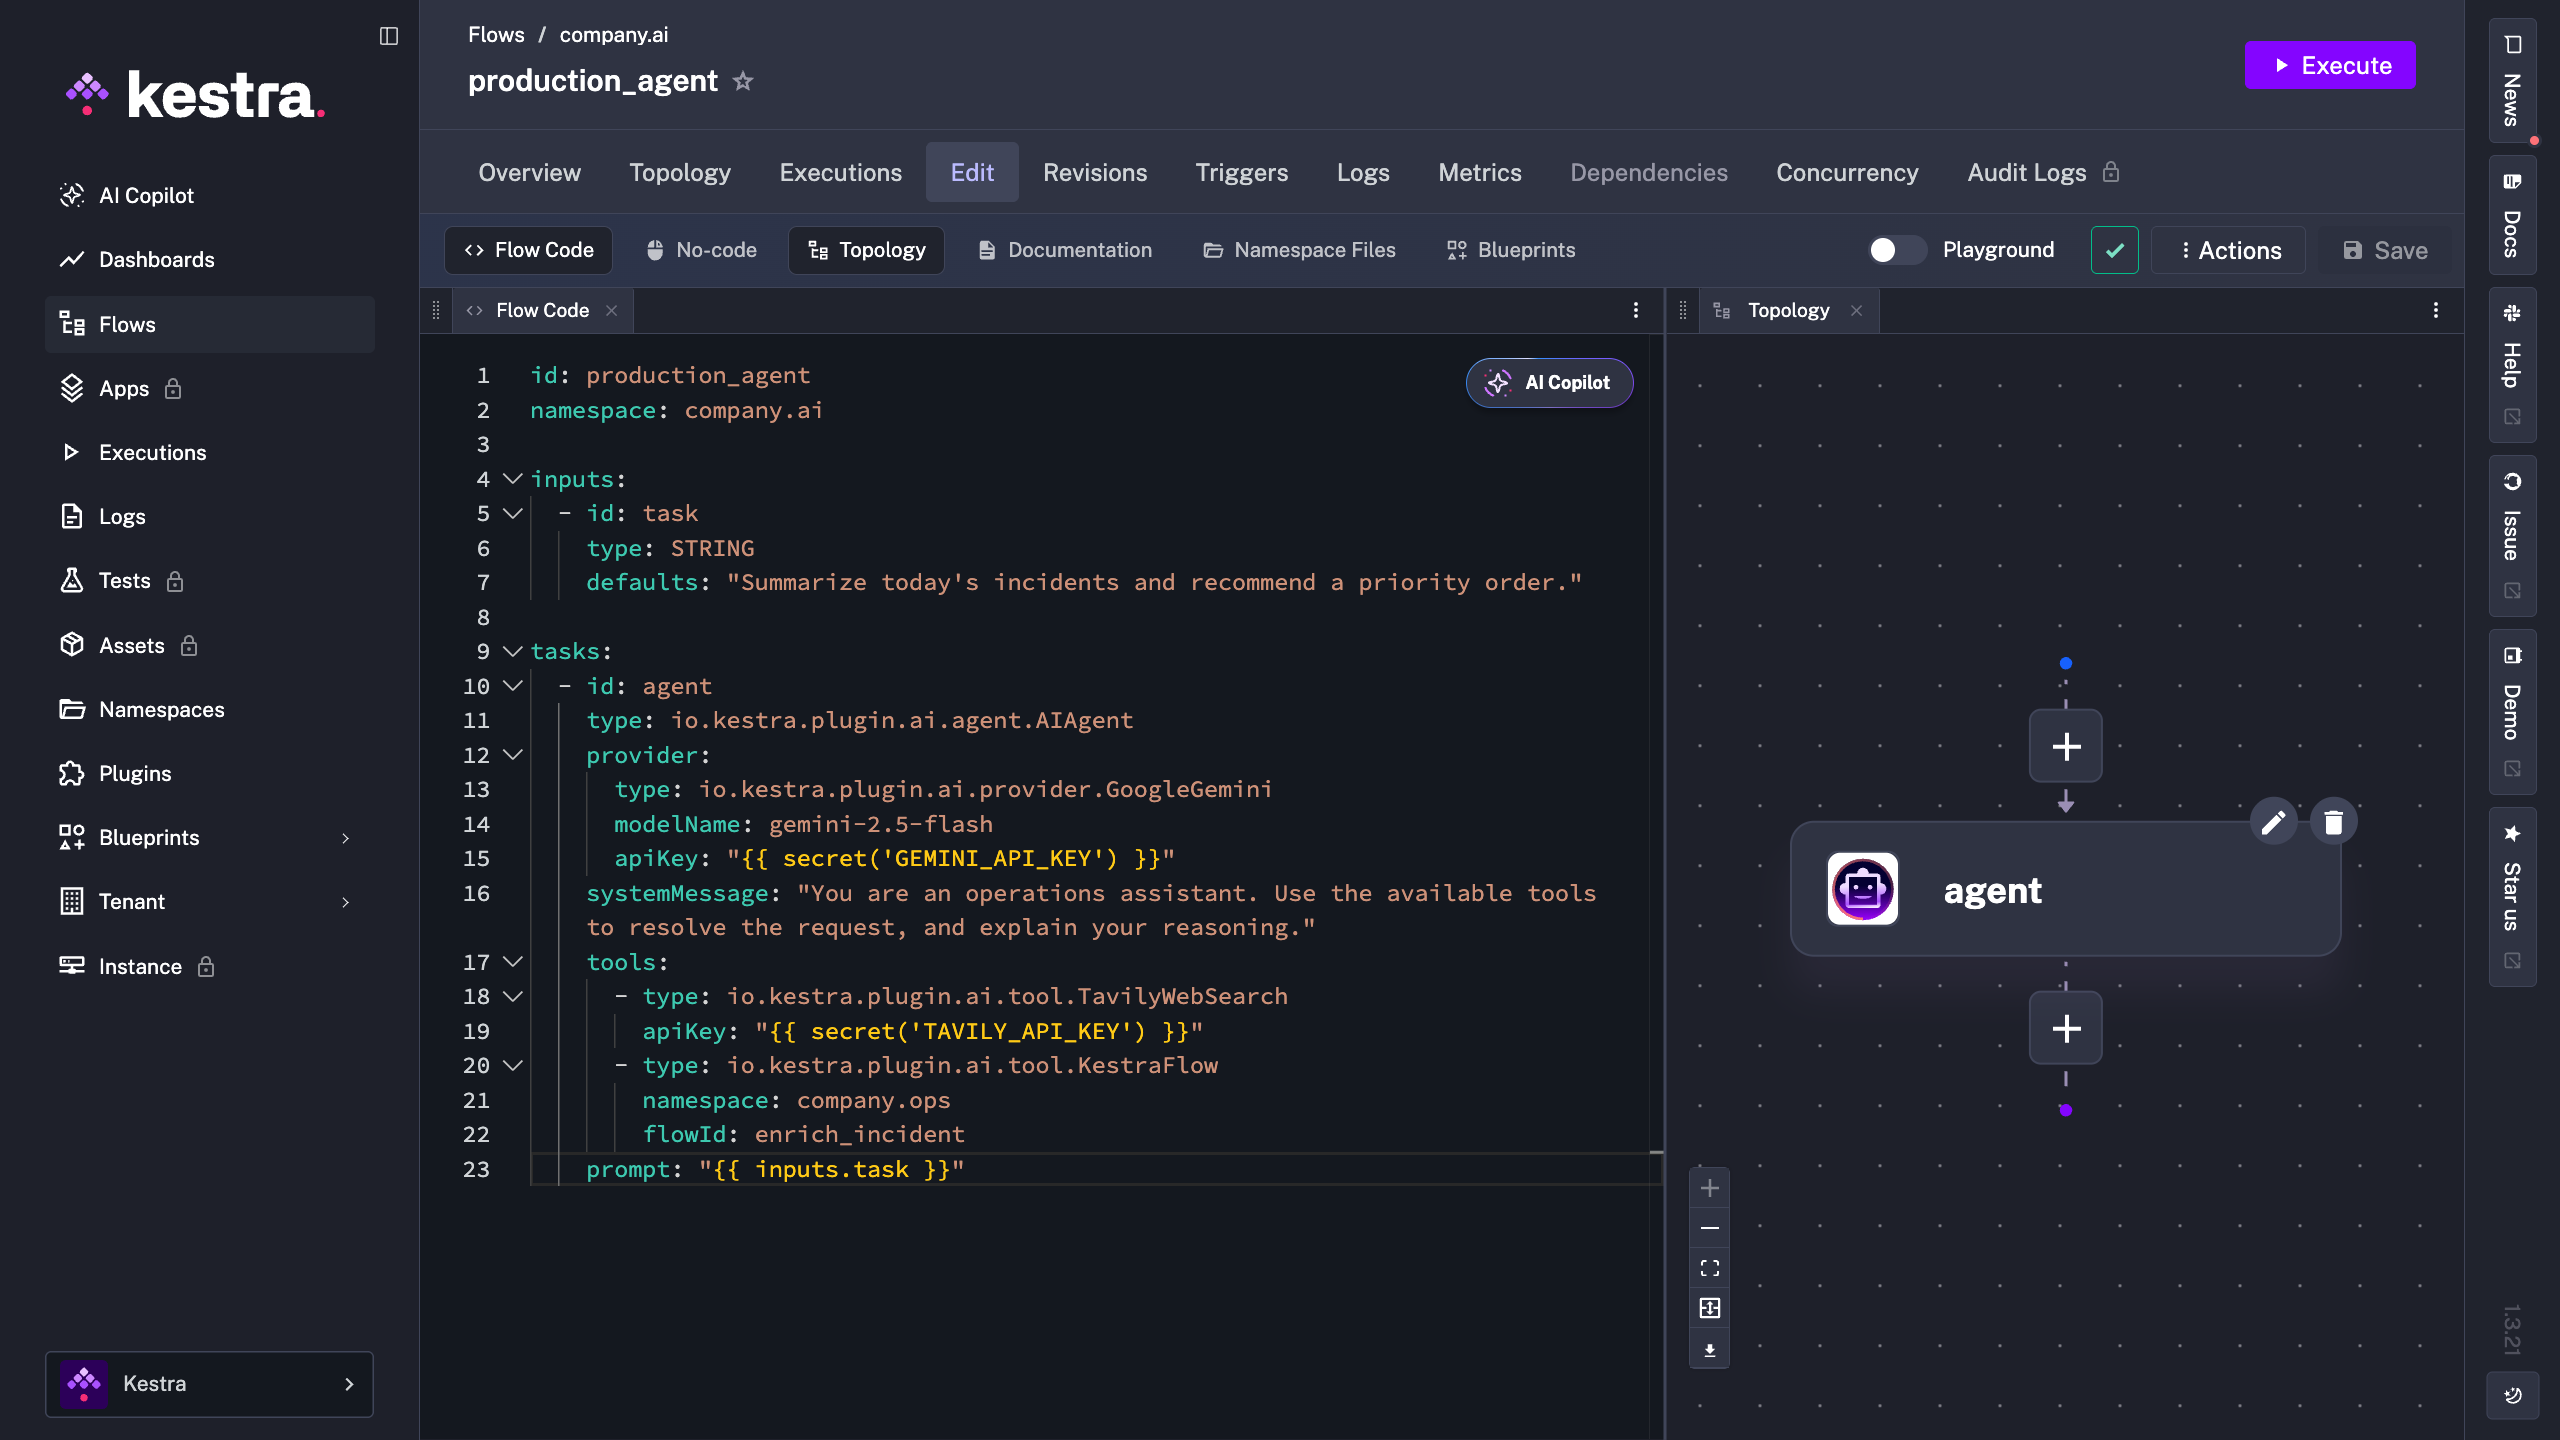
Task: Open Topology panel options menu
Action: (x=2436, y=310)
